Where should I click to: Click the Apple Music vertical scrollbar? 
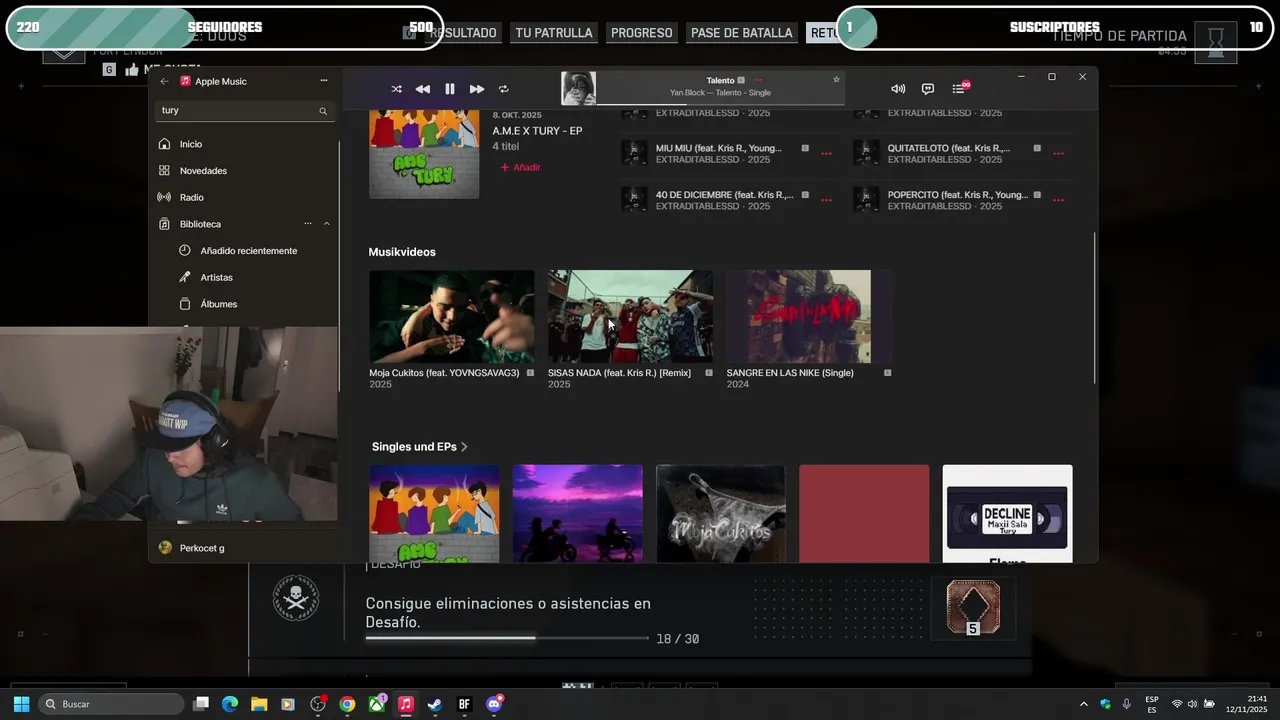(x=1095, y=308)
